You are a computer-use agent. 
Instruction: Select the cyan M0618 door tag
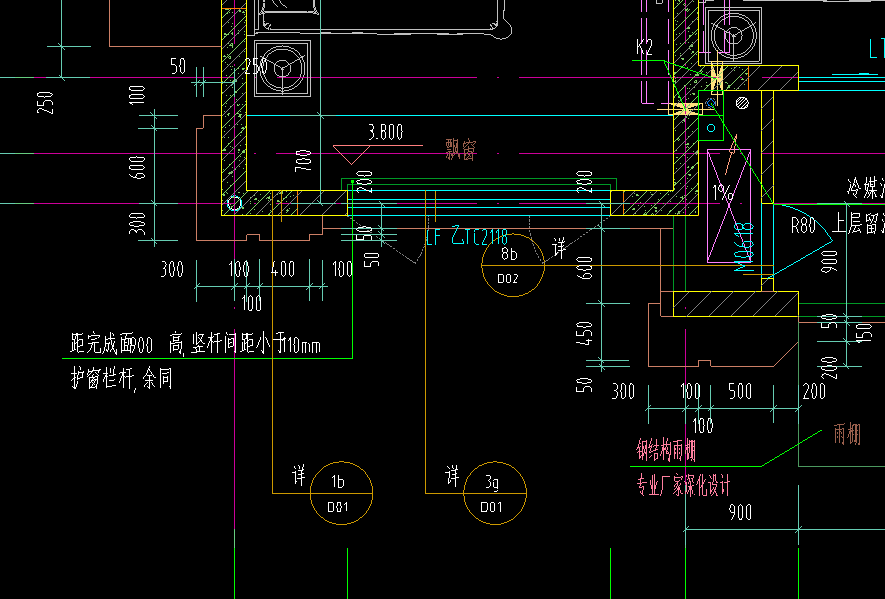click(x=744, y=247)
